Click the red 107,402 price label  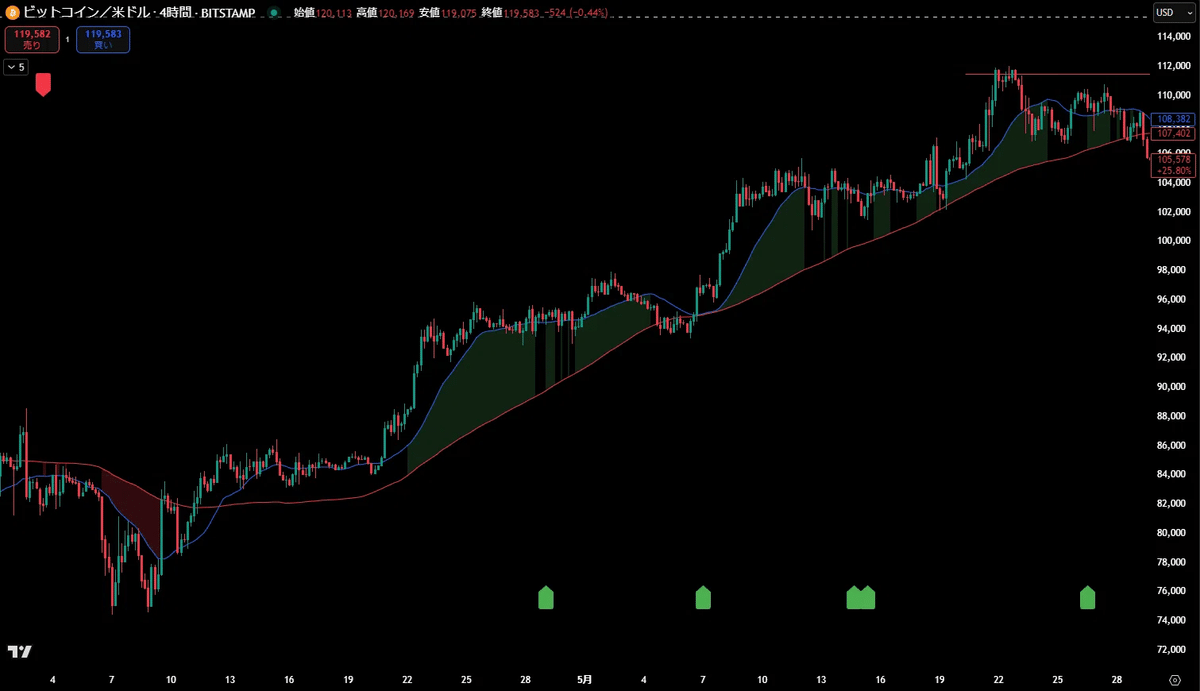pyautogui.click(x=1172, y=132)
